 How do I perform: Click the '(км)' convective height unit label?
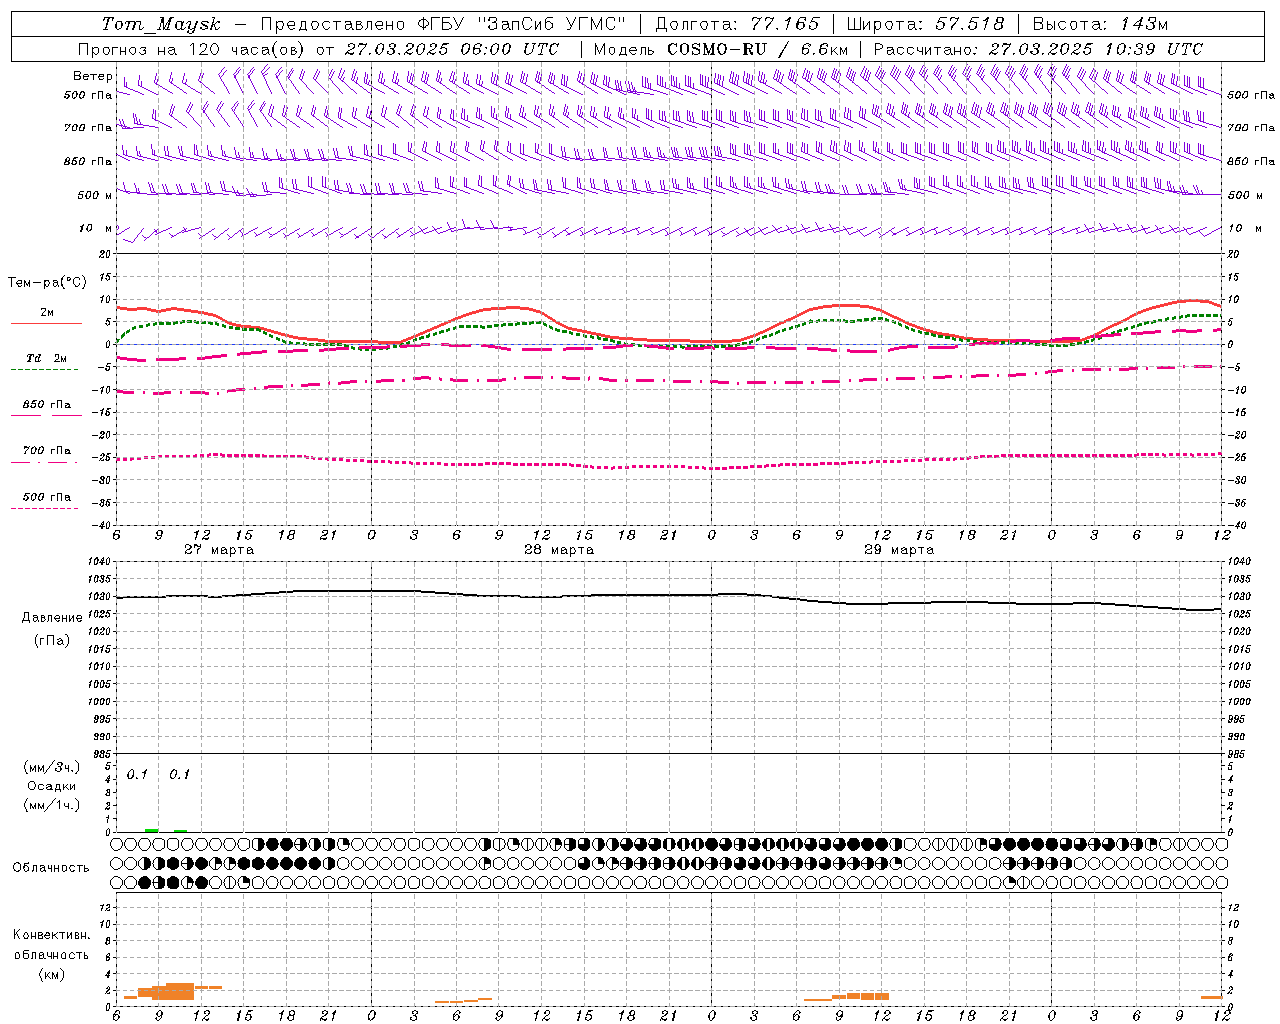pyautogui.click(x=52, y=974)
